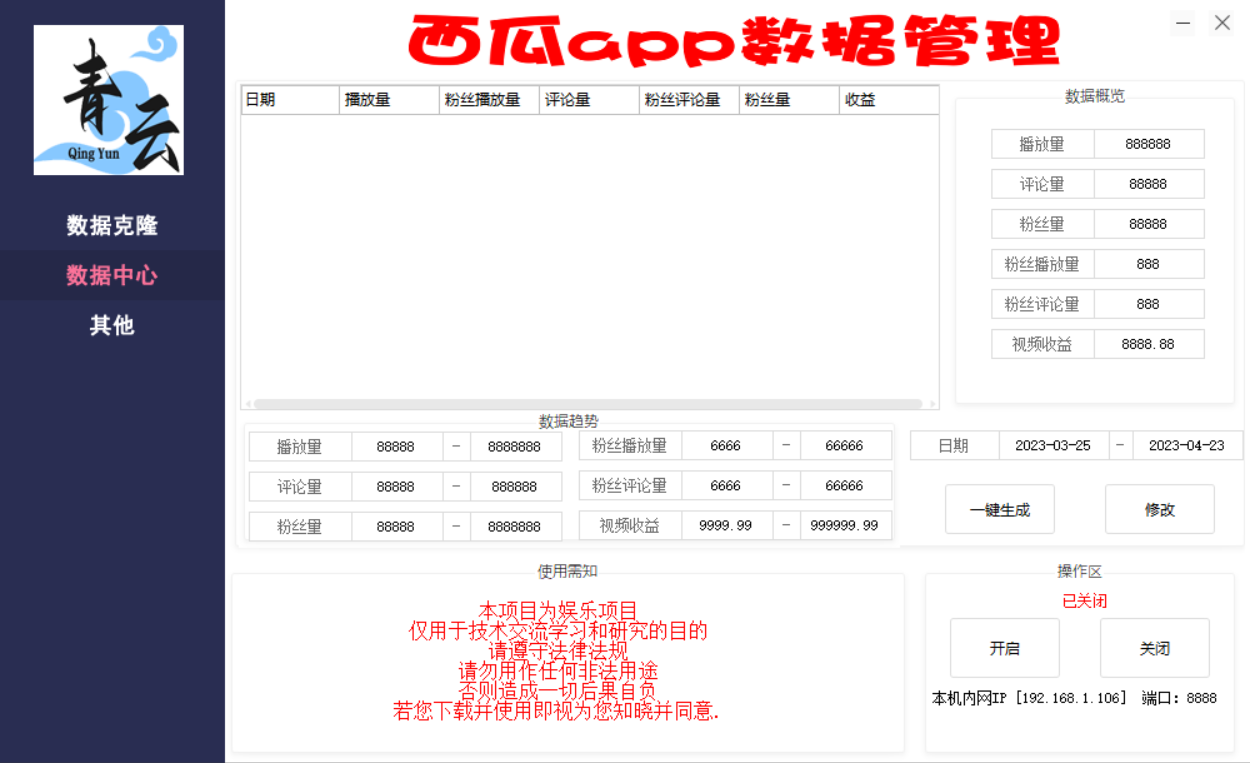Click the 修改 button
Viewport: 1250px width, 763px height.
1160,510
